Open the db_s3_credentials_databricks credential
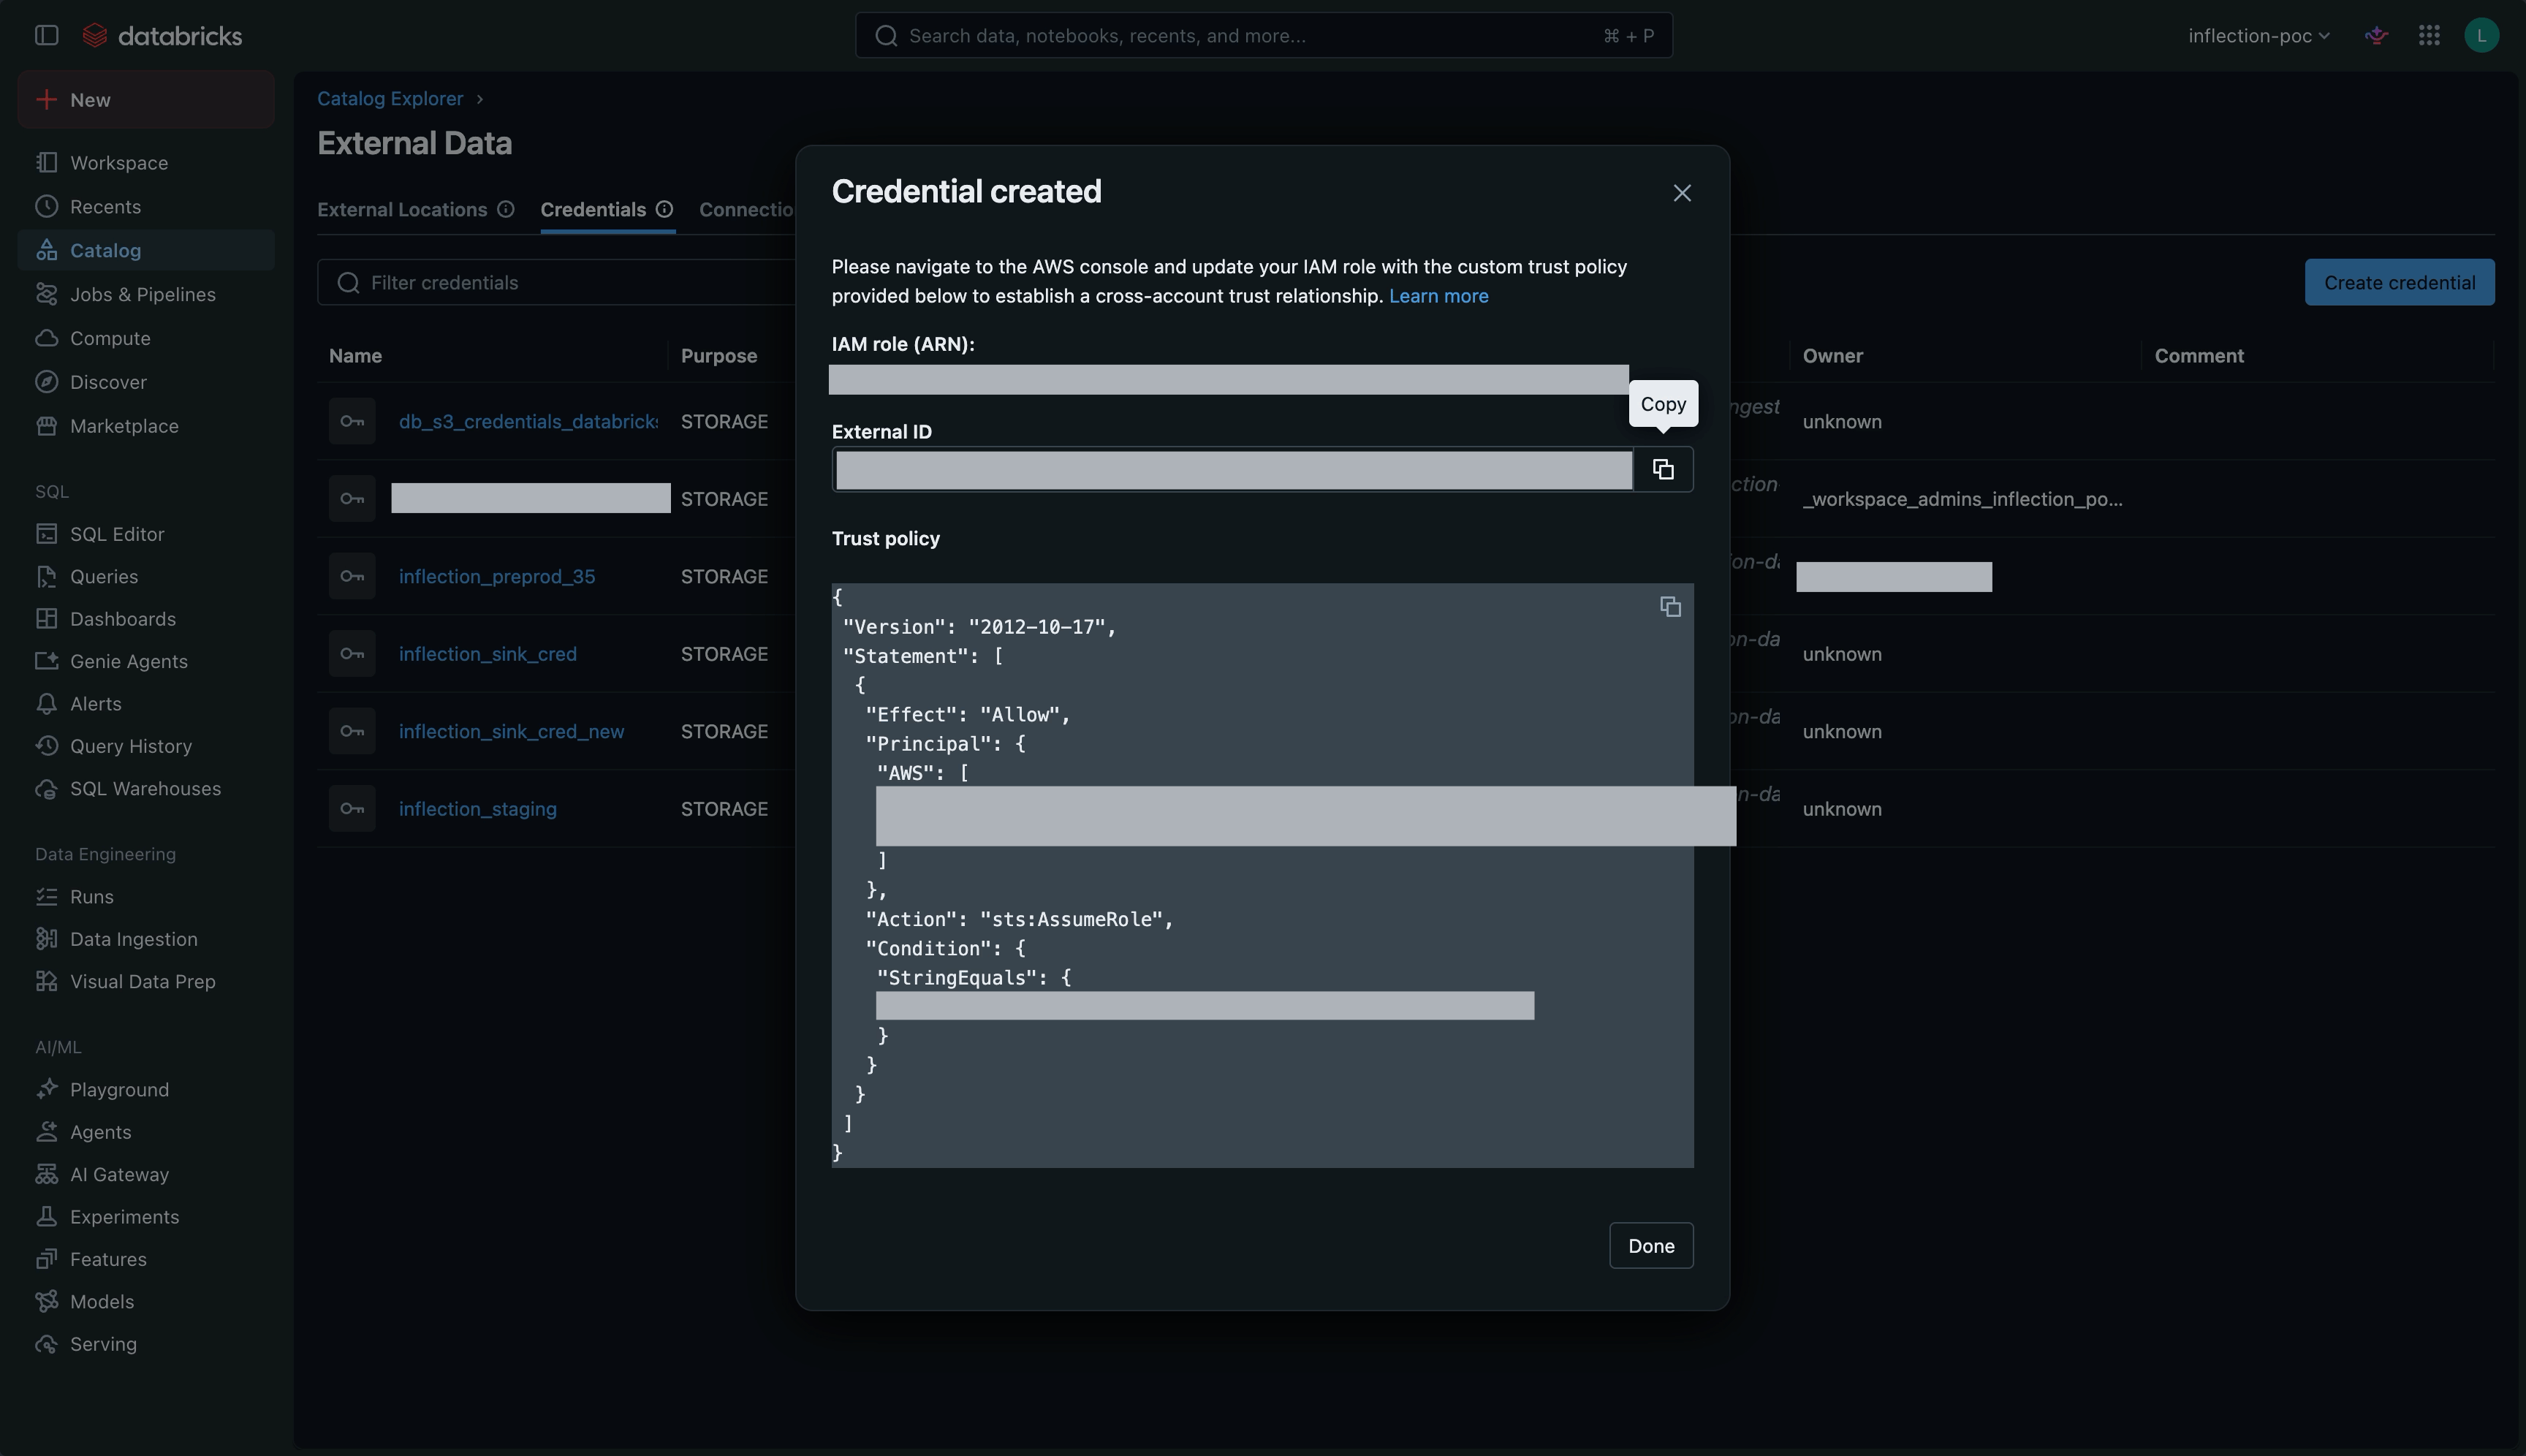2526x1456 pixels. 528,422
